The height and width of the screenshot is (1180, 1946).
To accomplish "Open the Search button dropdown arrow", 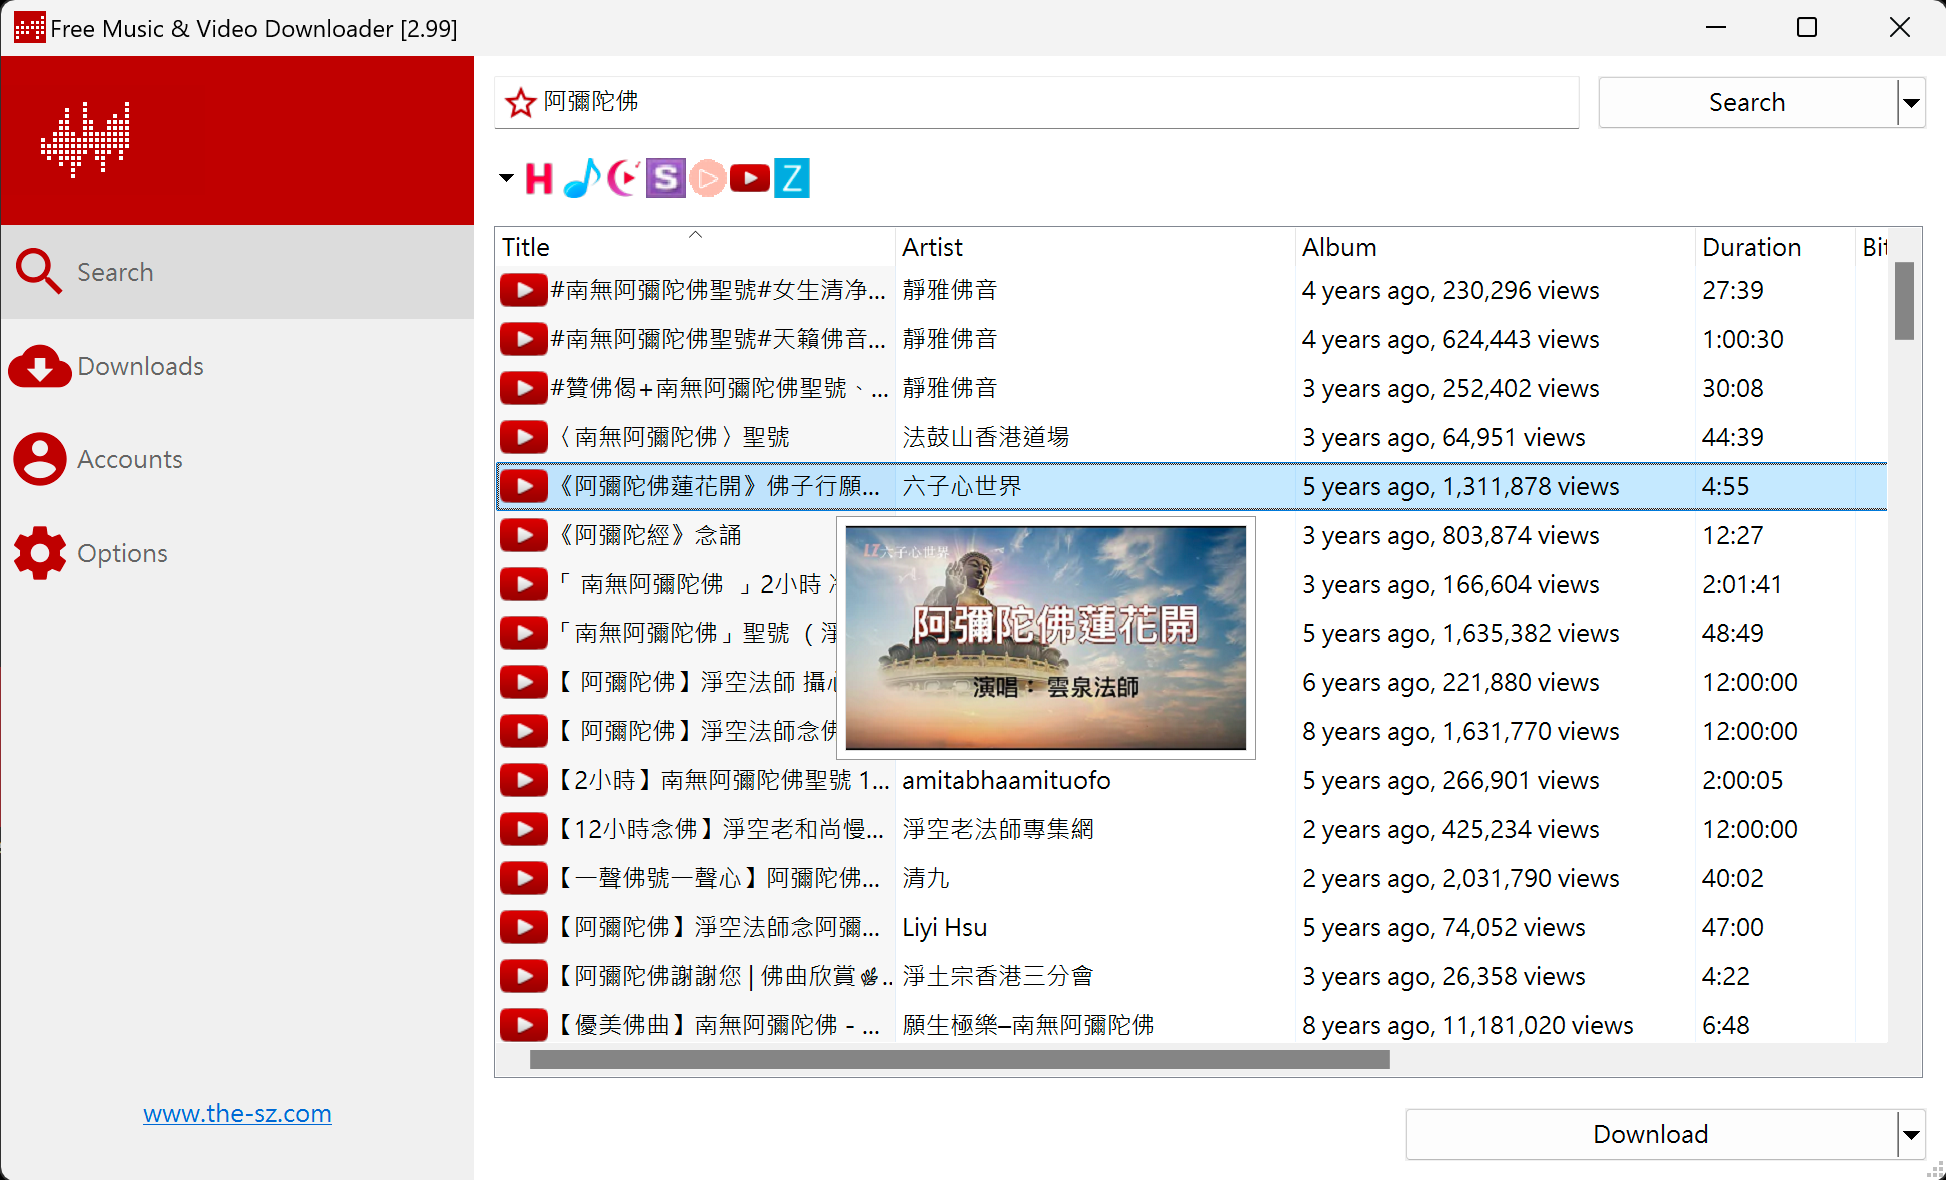I will coord(1911,103).
